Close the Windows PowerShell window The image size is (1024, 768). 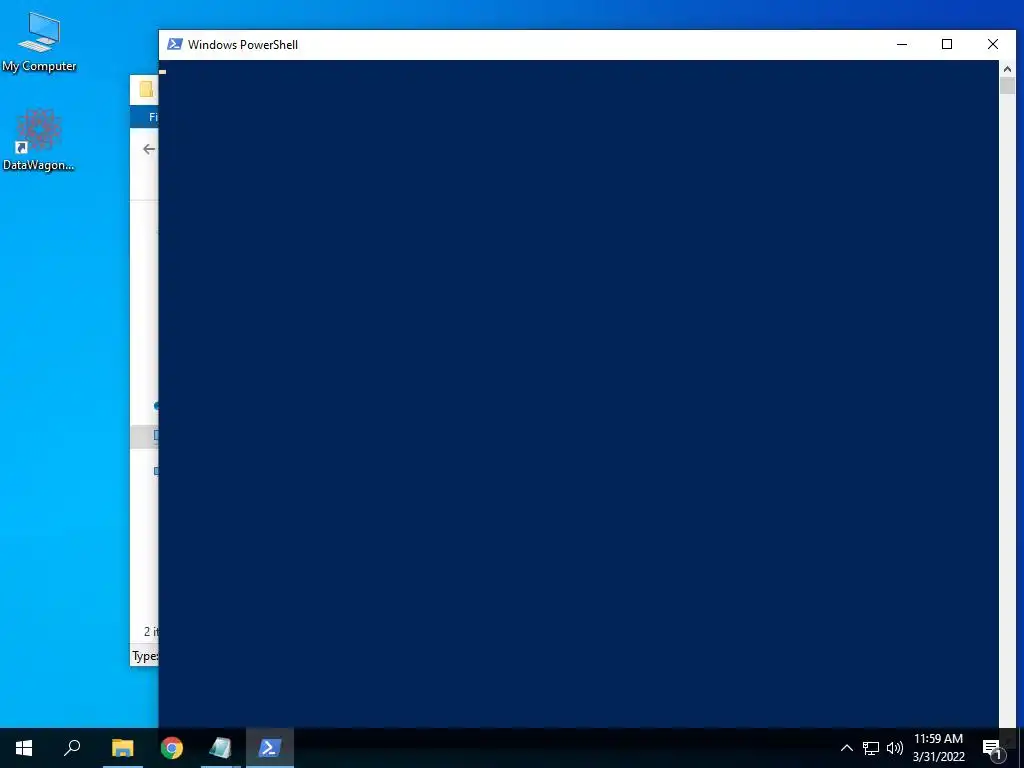pos(993,44)
